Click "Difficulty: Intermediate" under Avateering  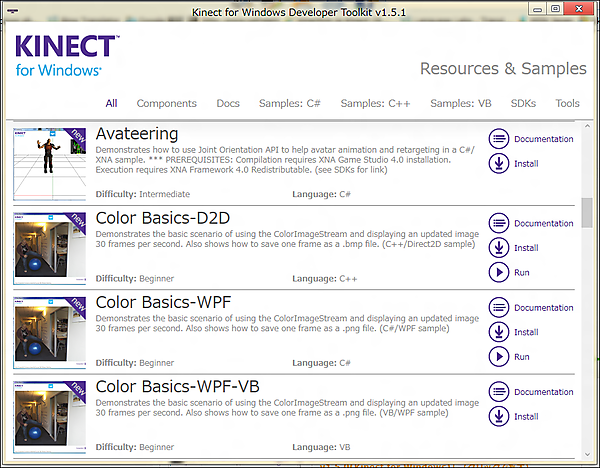pos(143,194)
